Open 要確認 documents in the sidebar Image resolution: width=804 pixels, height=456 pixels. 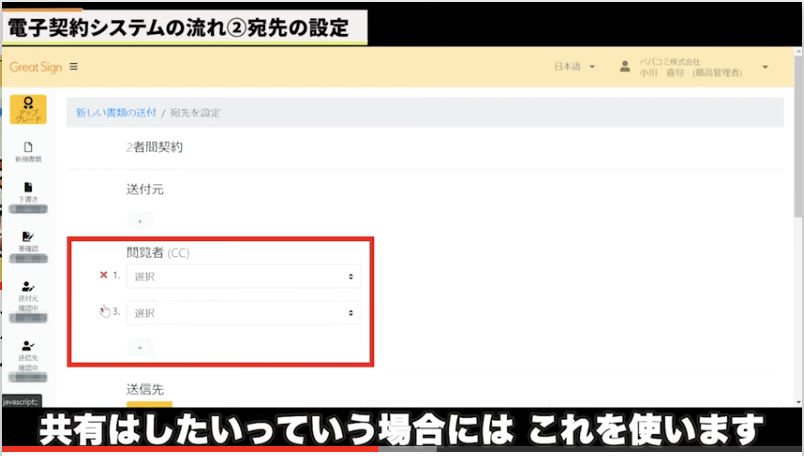[x=28, y=241]
